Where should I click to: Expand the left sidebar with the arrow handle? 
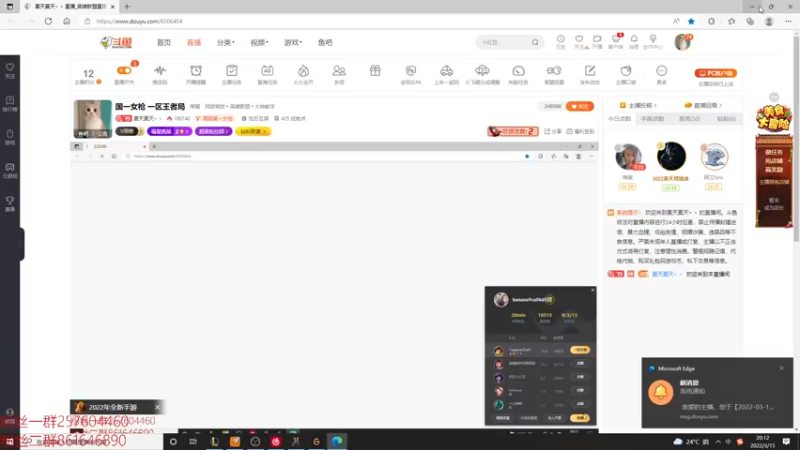(21, 245)
